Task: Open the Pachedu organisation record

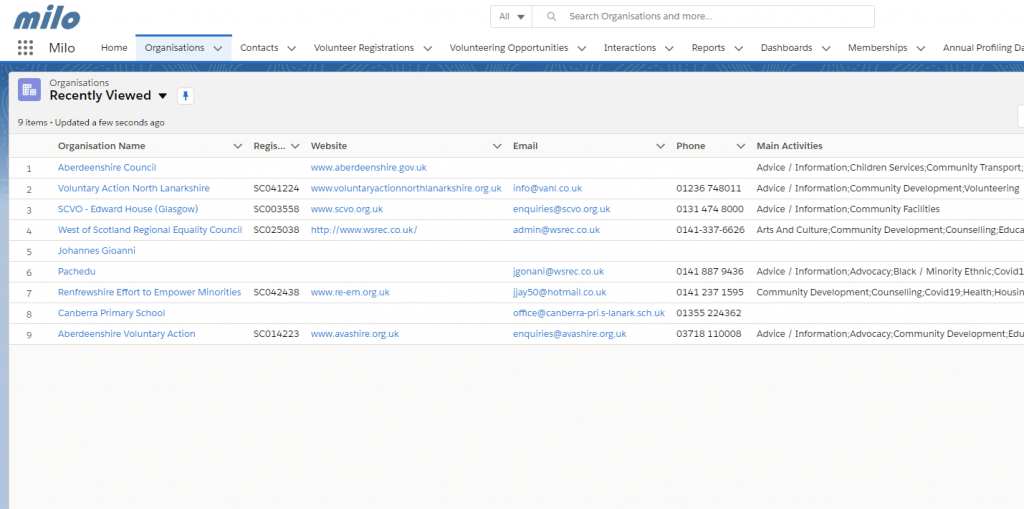Action: (x=76, y=271)
